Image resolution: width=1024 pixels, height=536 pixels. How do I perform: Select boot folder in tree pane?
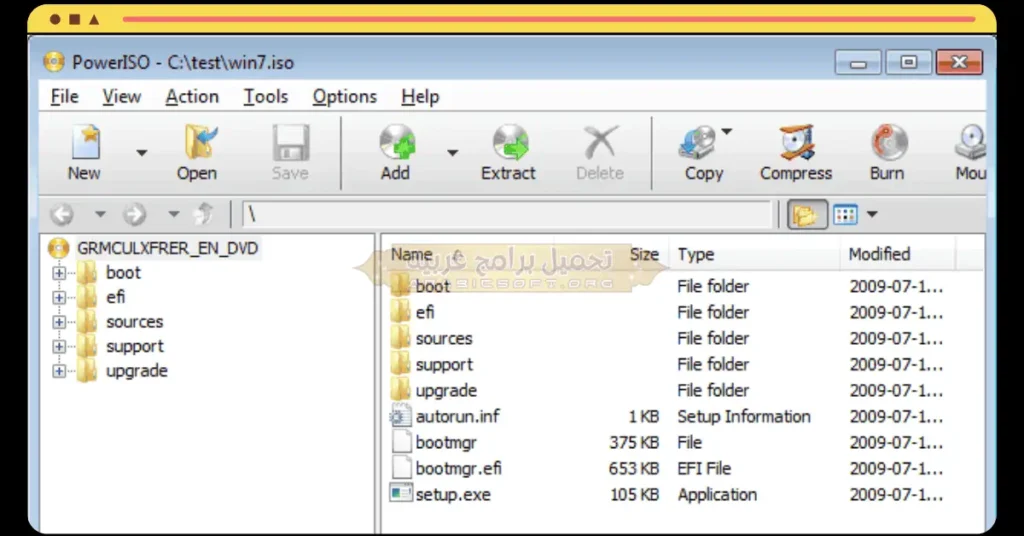123,273
